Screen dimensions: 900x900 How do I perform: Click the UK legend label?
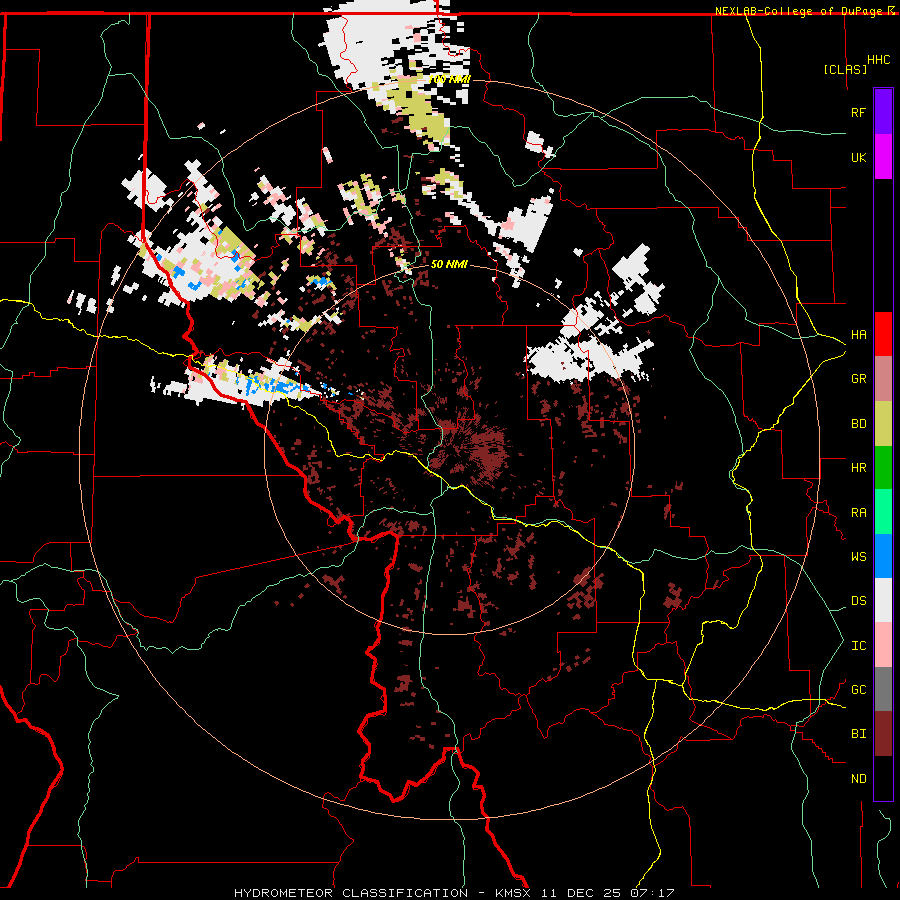tap(858, 157)
